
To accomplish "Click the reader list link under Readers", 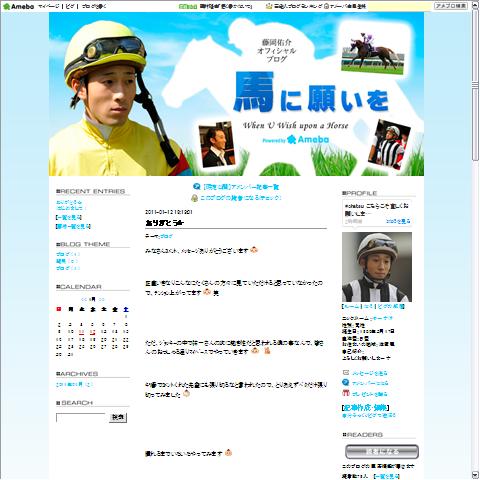I will point(386,476).
